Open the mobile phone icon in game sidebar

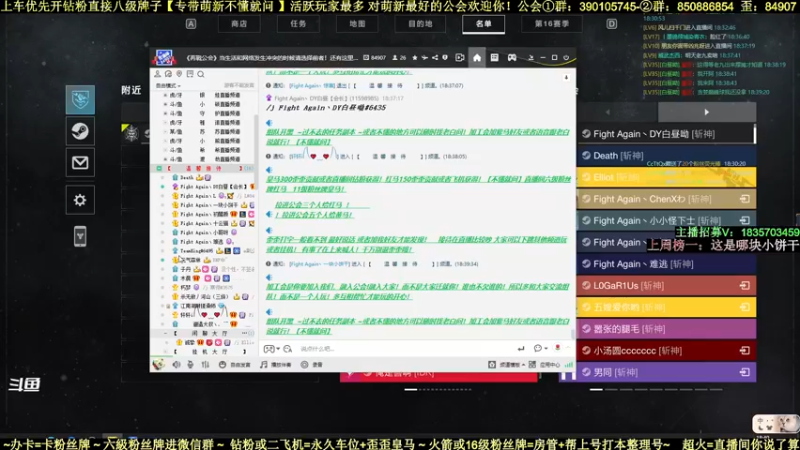point(80,236)
